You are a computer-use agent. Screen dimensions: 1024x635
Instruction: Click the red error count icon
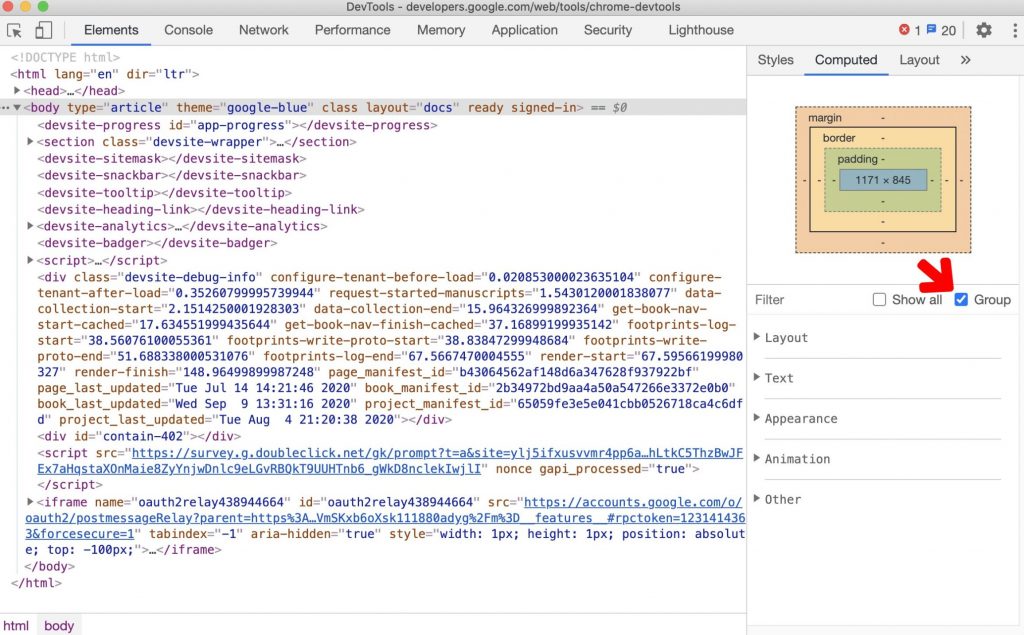tap(904, 29)
